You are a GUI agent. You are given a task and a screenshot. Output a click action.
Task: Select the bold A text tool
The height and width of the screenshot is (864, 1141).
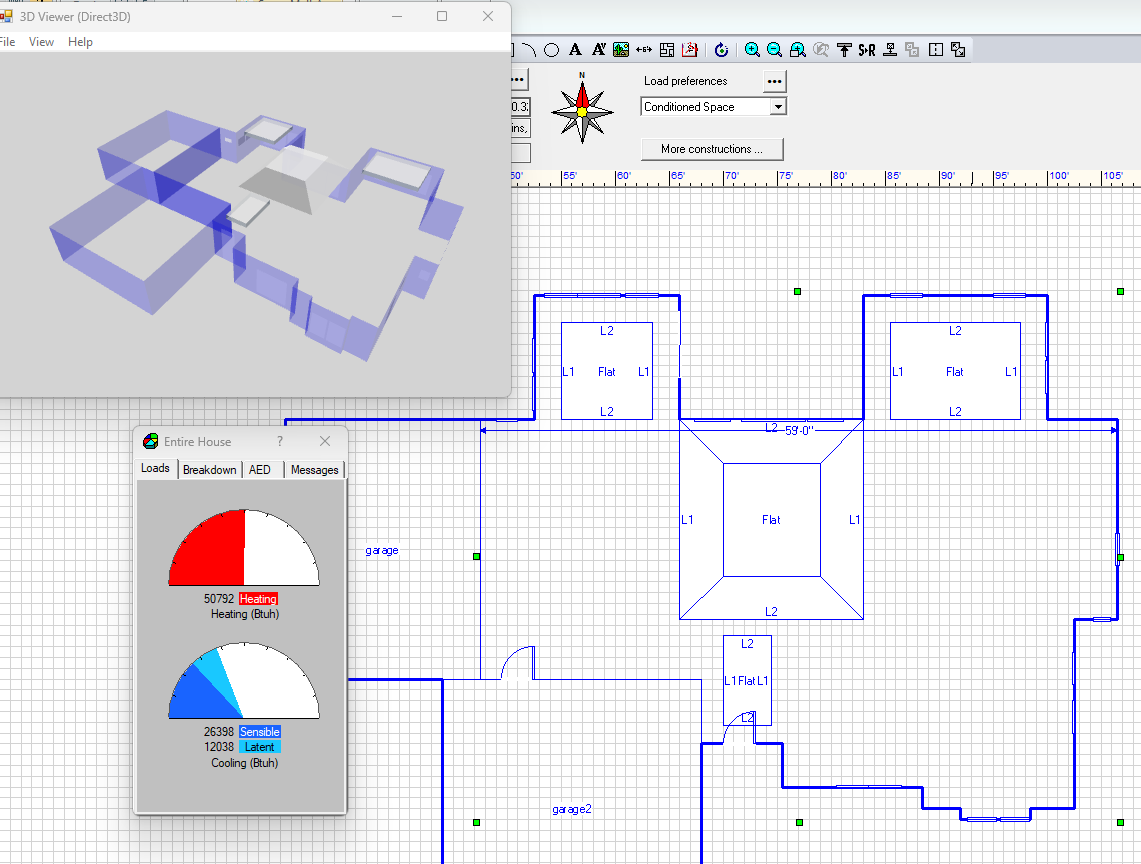point(575,50)
